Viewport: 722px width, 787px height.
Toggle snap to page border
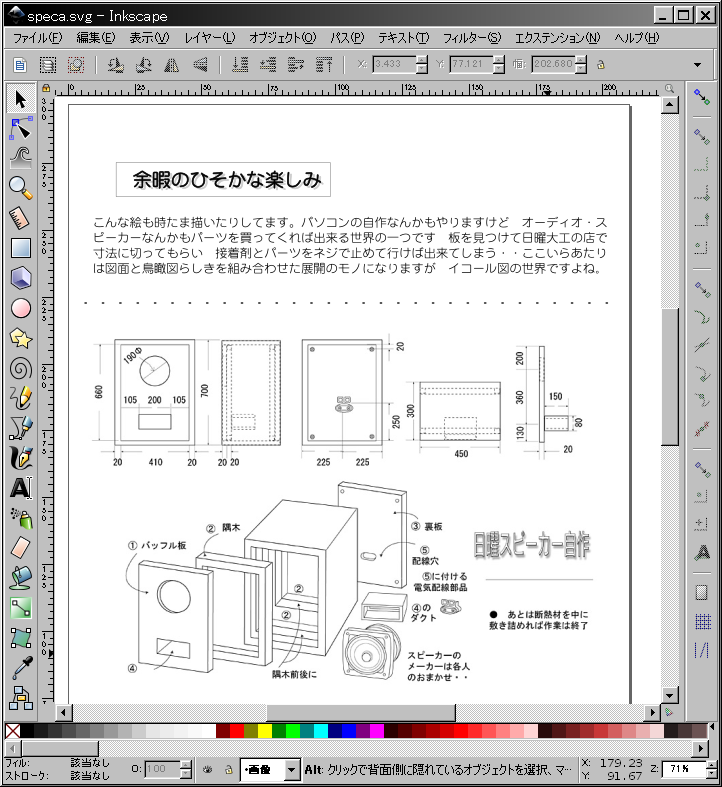pos(702,593)
